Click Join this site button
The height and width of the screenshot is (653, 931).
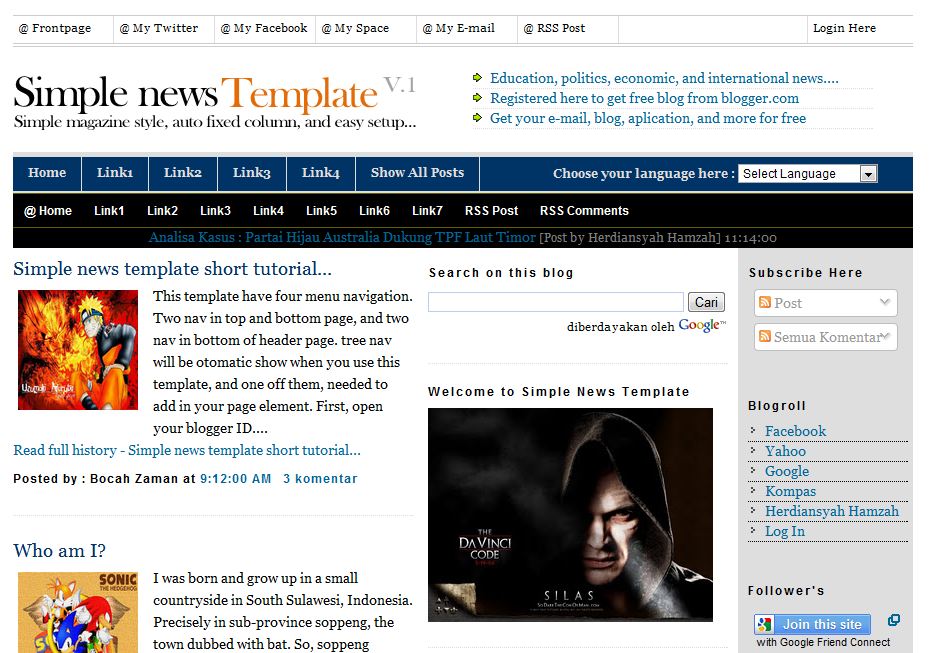[x=822, y=623]
